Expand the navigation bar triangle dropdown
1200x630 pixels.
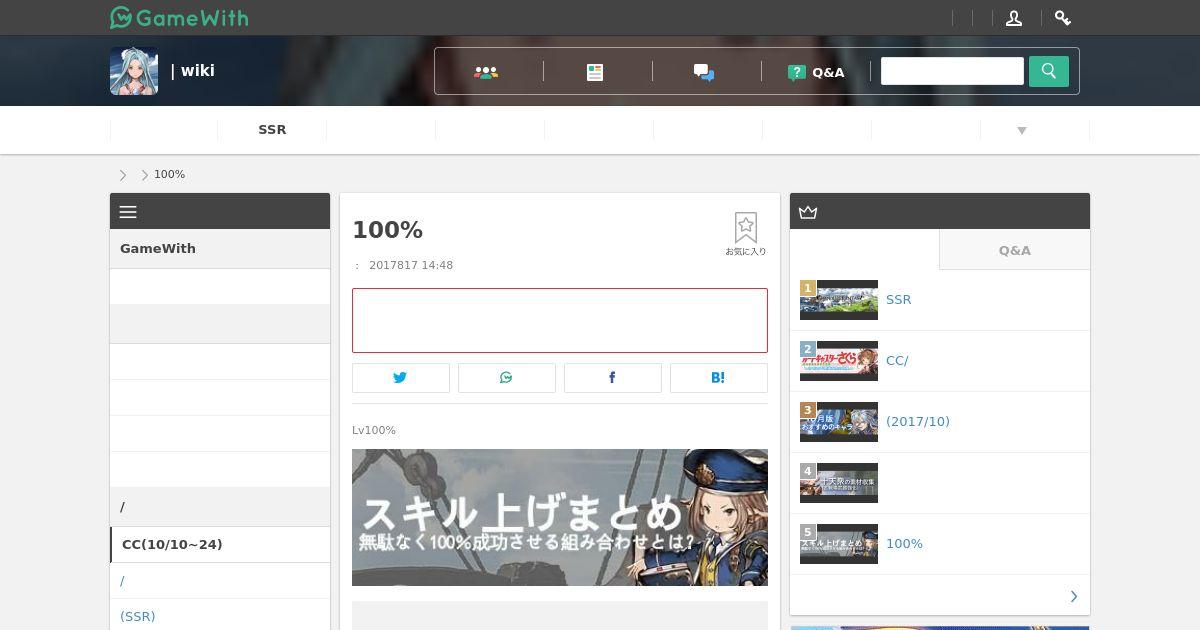click(x=1022, y=131)
